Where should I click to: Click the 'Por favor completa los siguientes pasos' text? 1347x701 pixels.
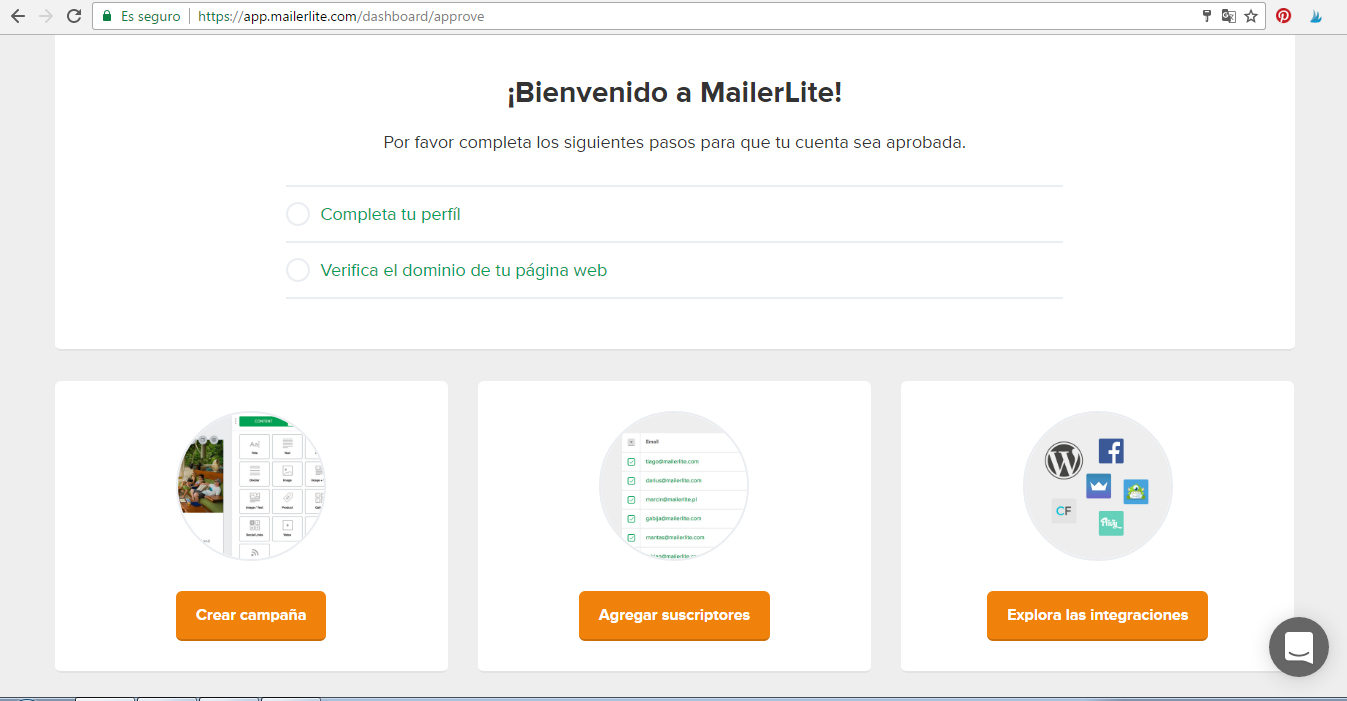pos(674,142)
